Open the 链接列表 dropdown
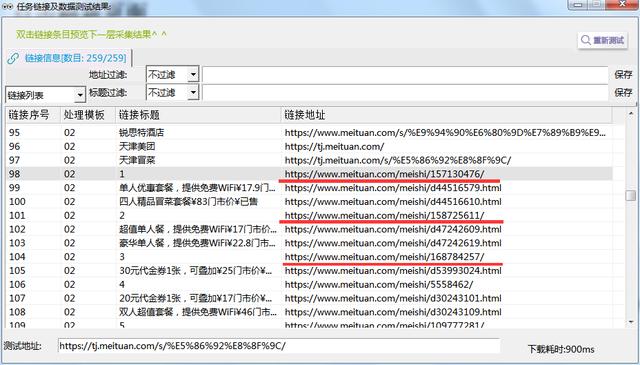 [x=80, y=95]
